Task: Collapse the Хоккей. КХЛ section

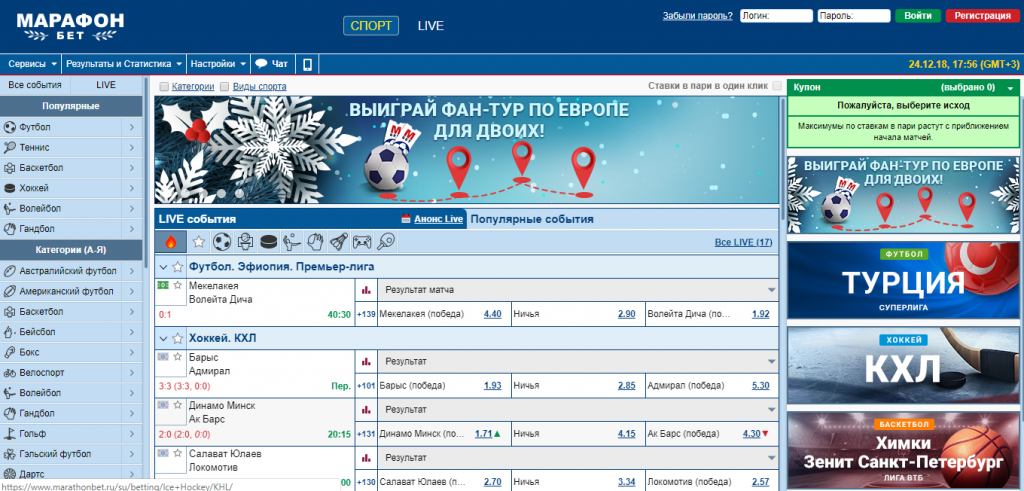Action: click(163, 338)
